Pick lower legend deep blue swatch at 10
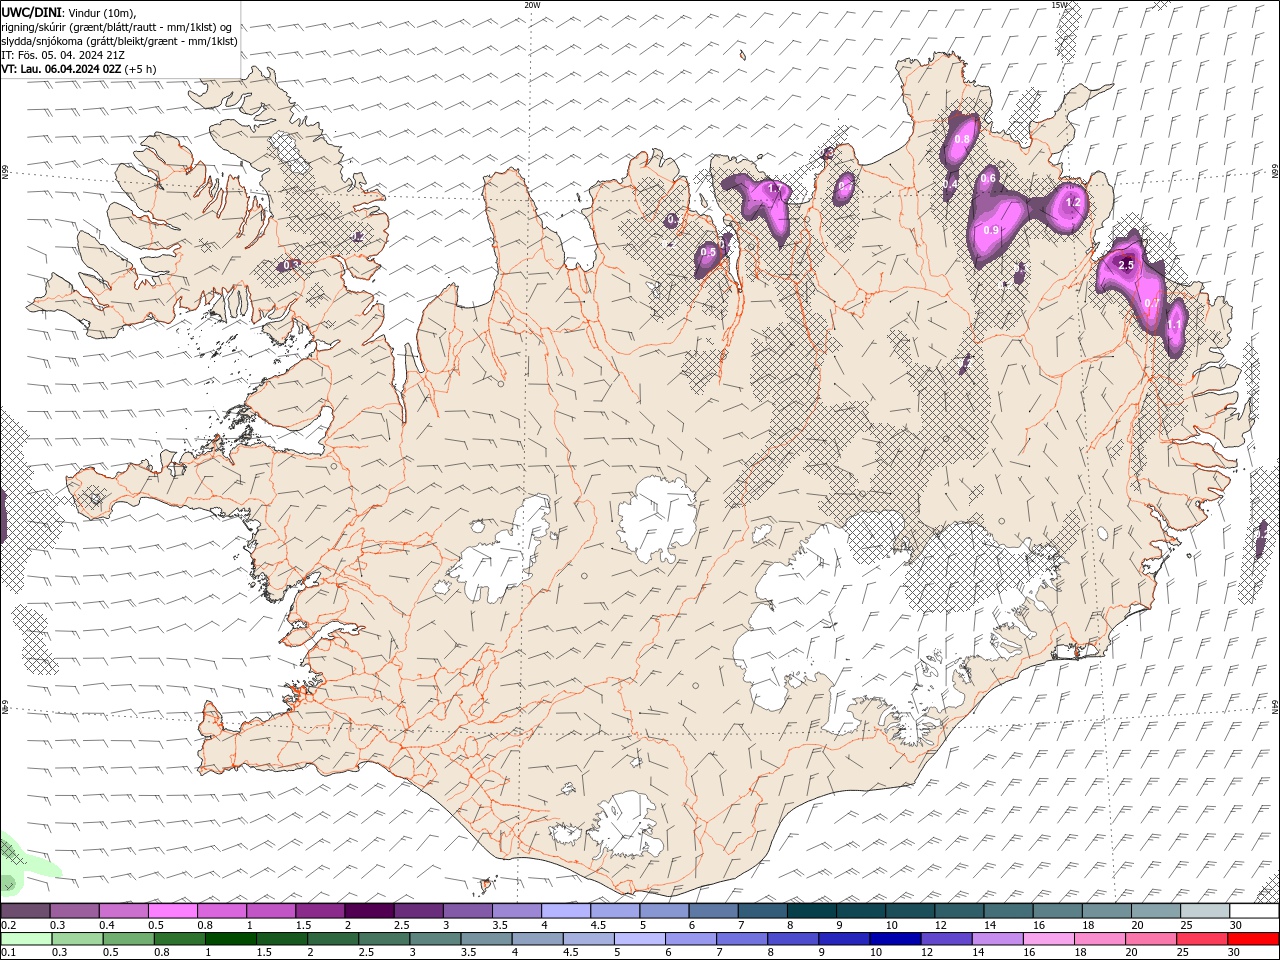Screen dimensions: 1280x960 pyautogui.click(x=895, y=939)
